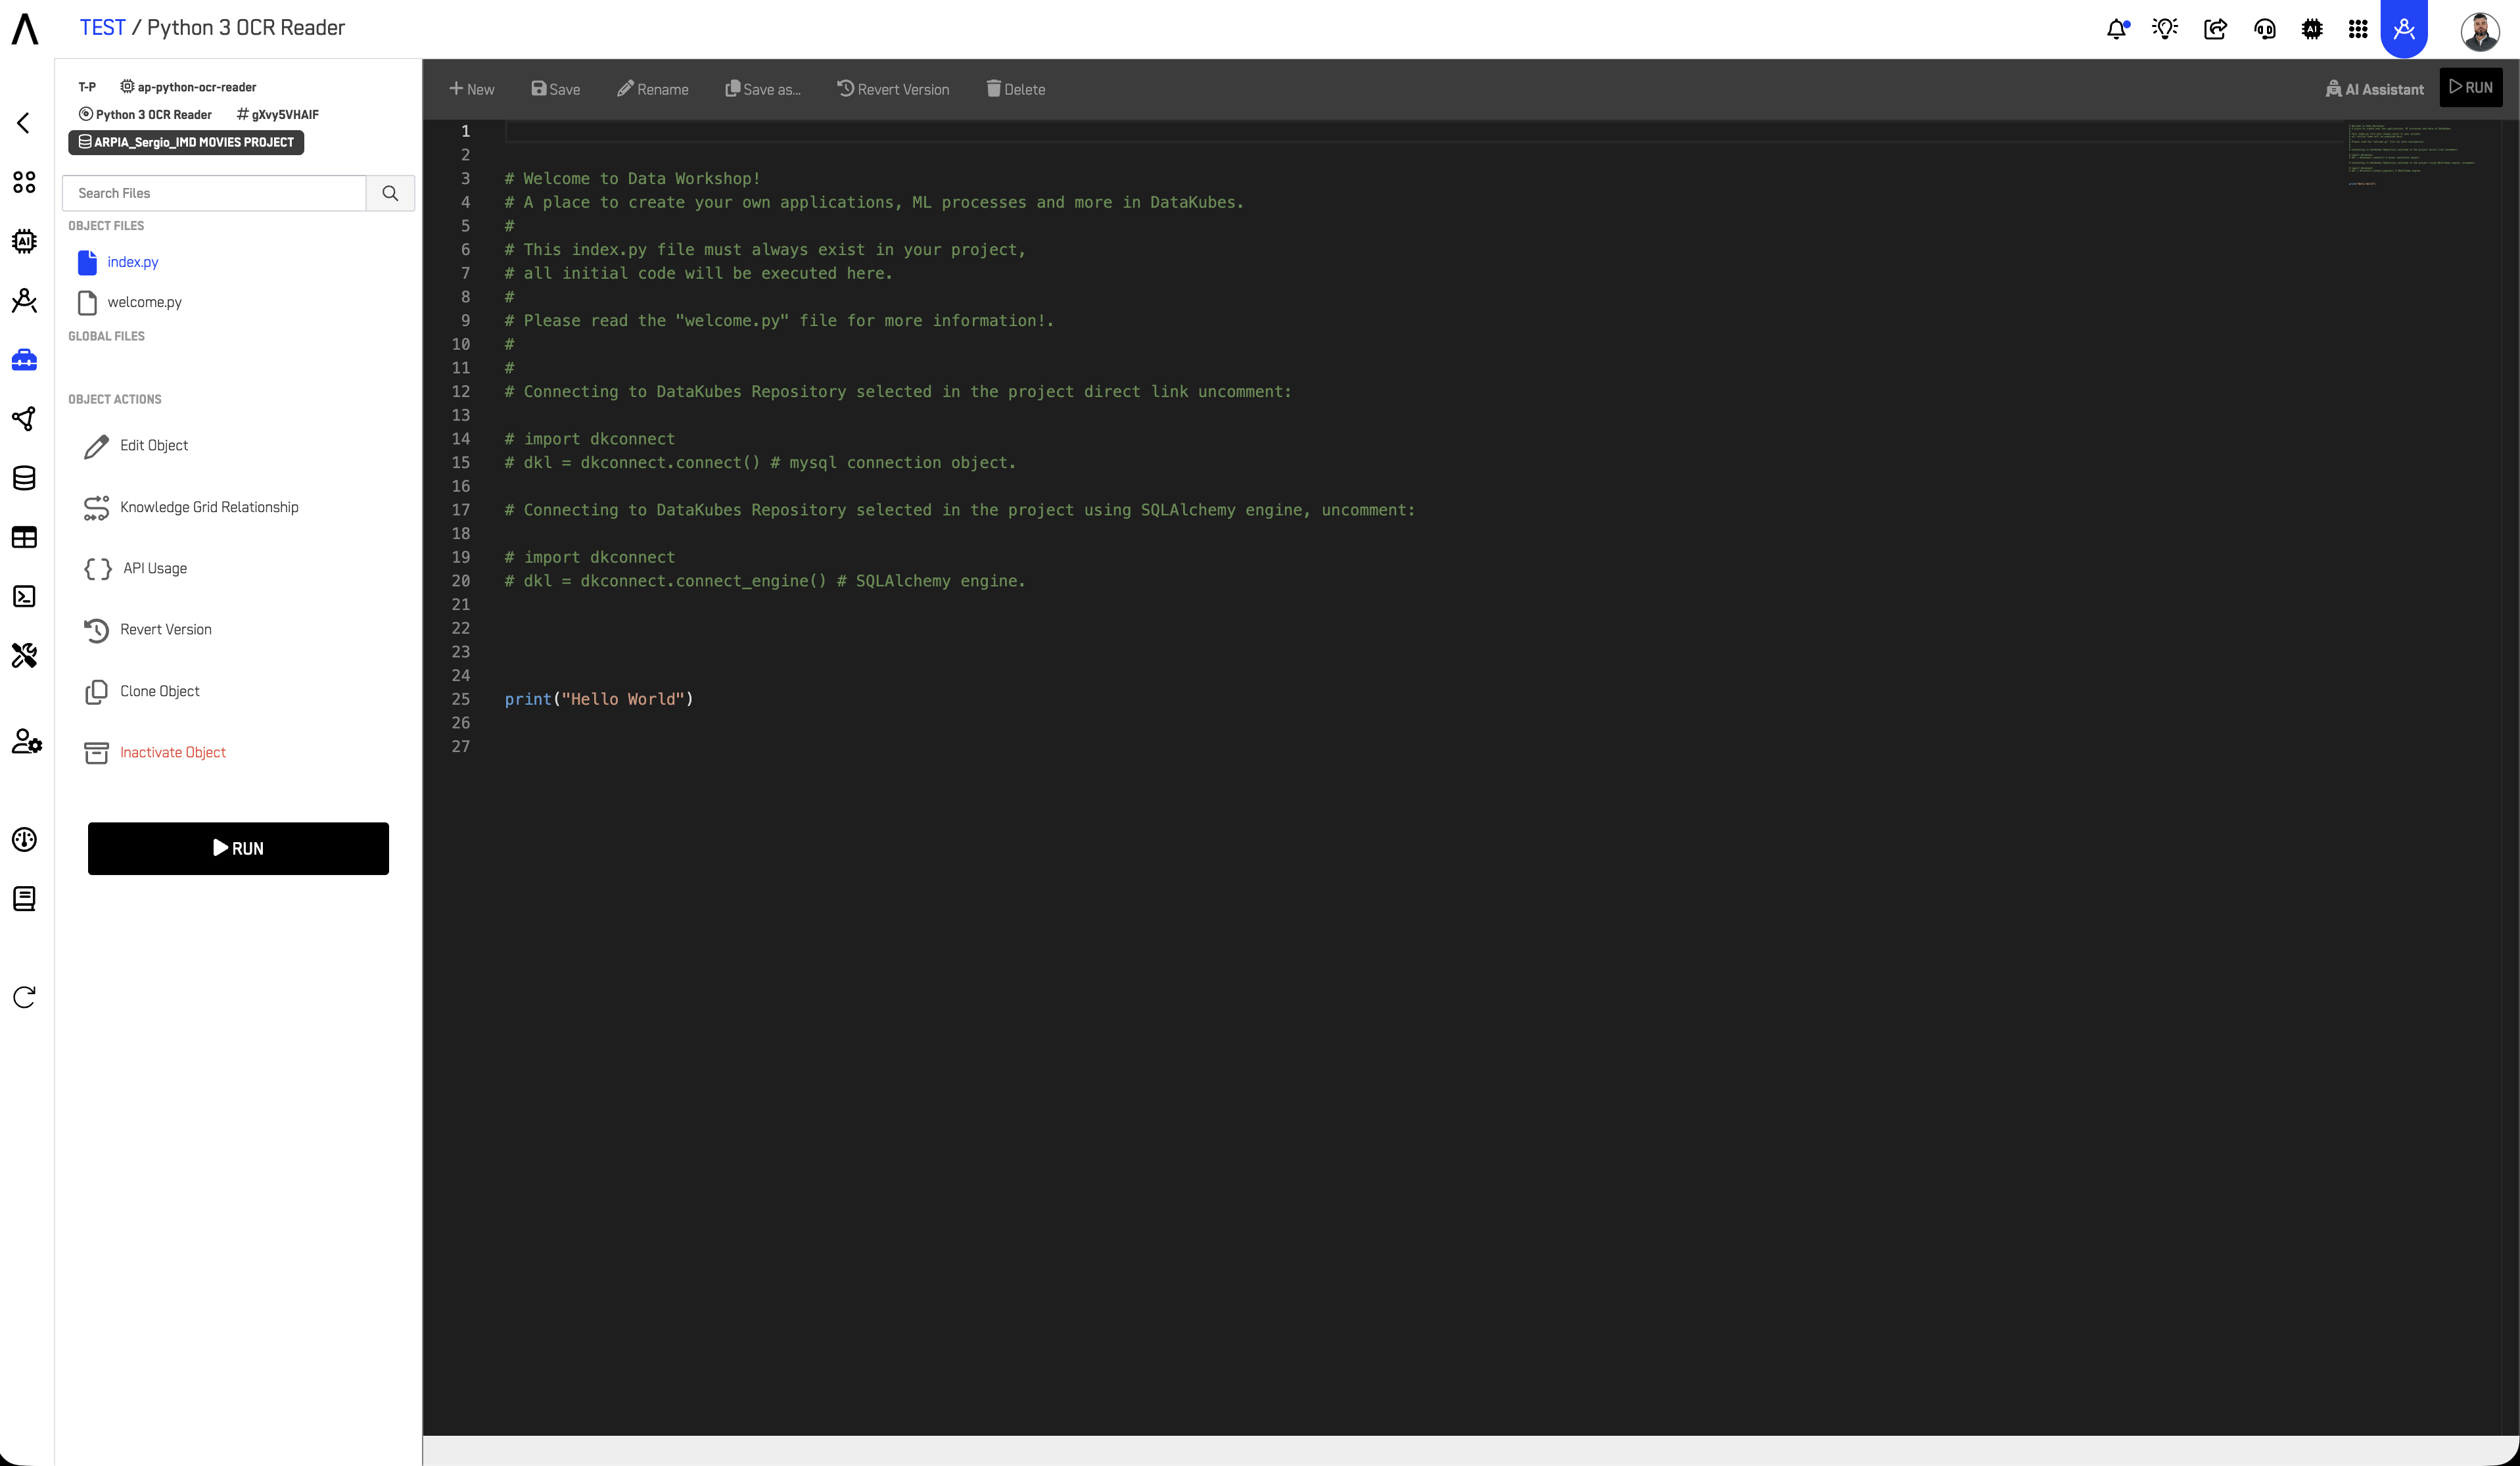This screenshot has width=2520, height=1466.
Task: Click the Search Files input field
Action: pos(214,193)
